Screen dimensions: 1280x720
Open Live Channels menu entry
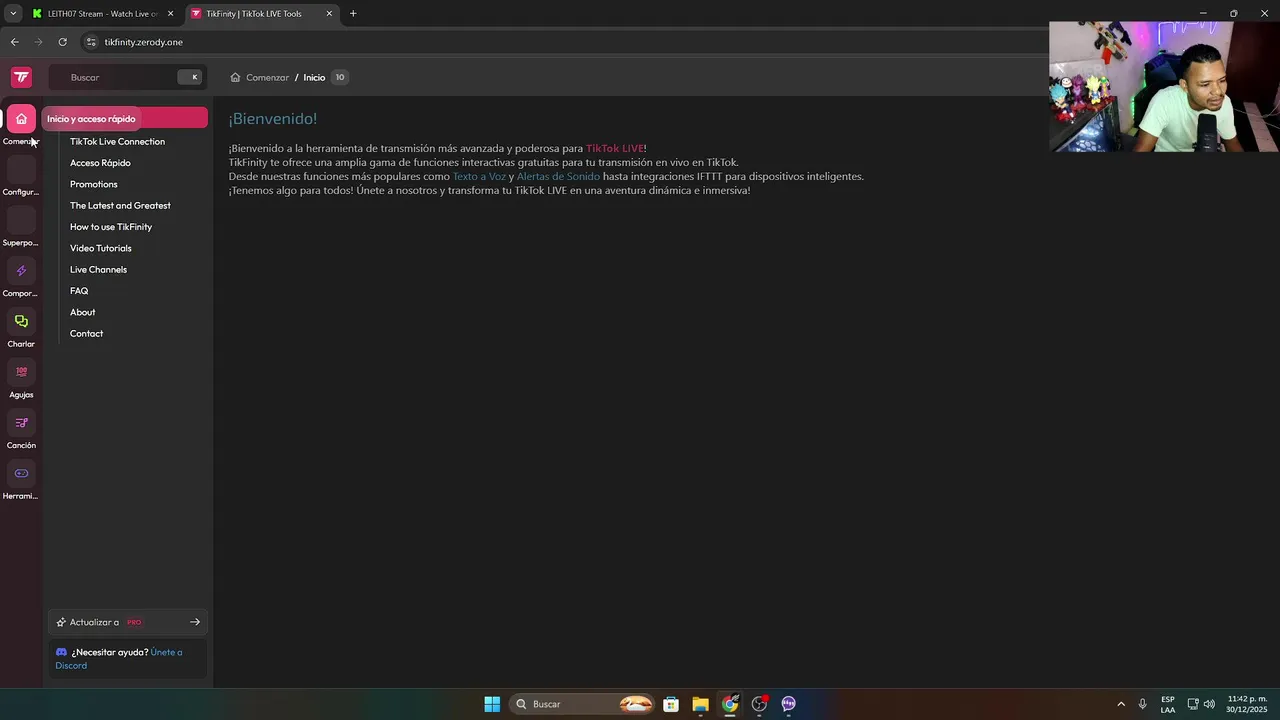98,269
